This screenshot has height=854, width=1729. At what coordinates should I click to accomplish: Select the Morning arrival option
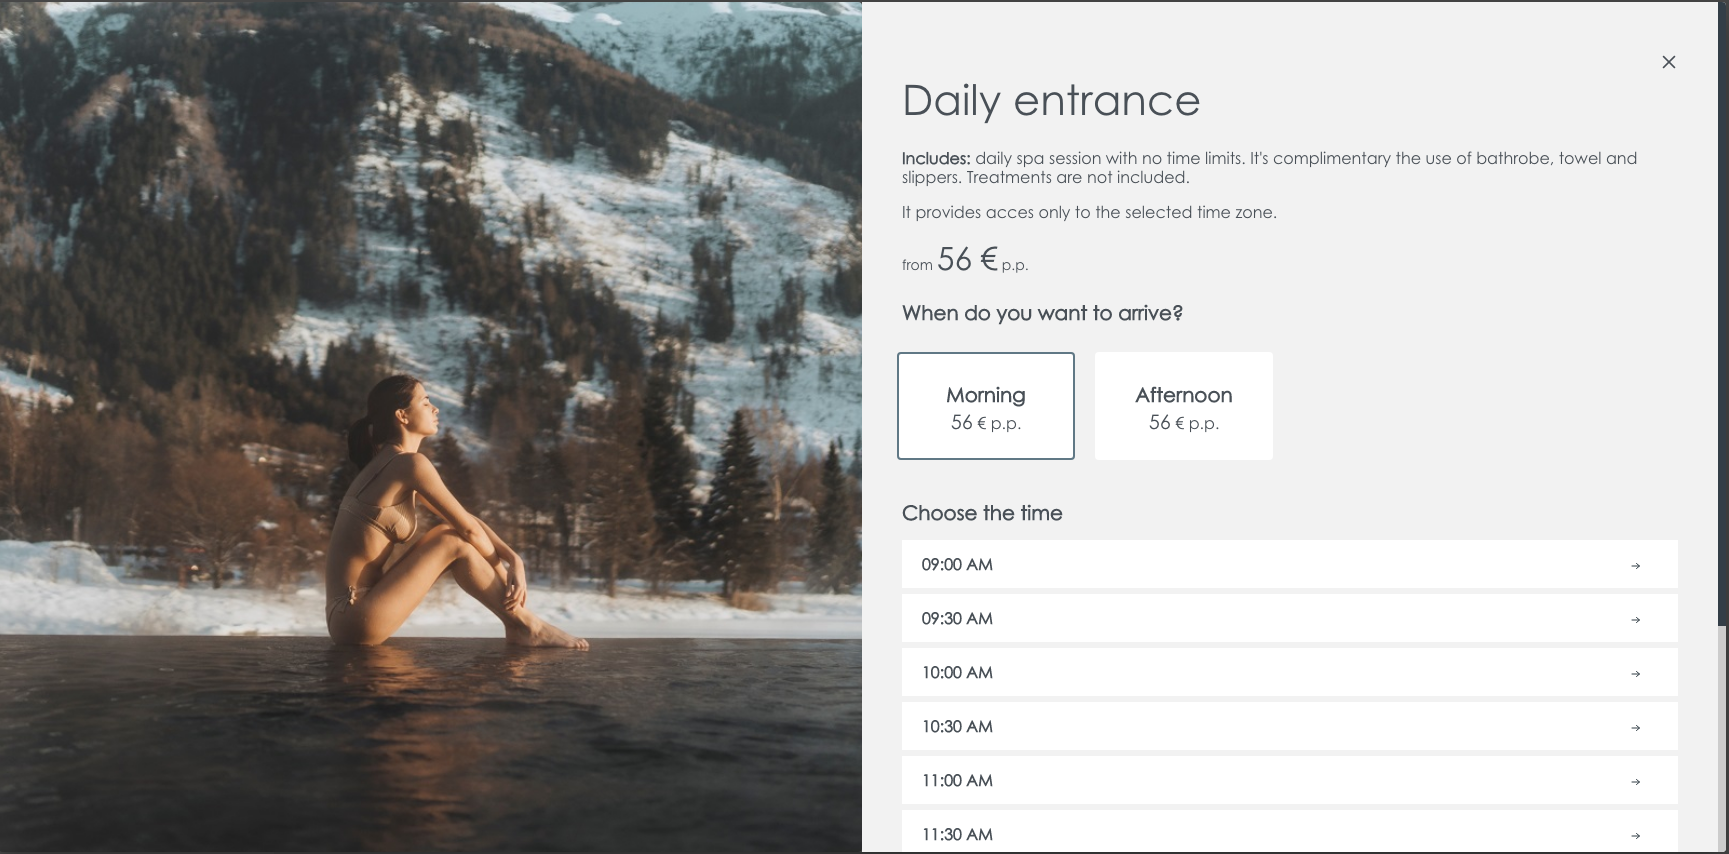pyautogui.click(x=986, y=406)
